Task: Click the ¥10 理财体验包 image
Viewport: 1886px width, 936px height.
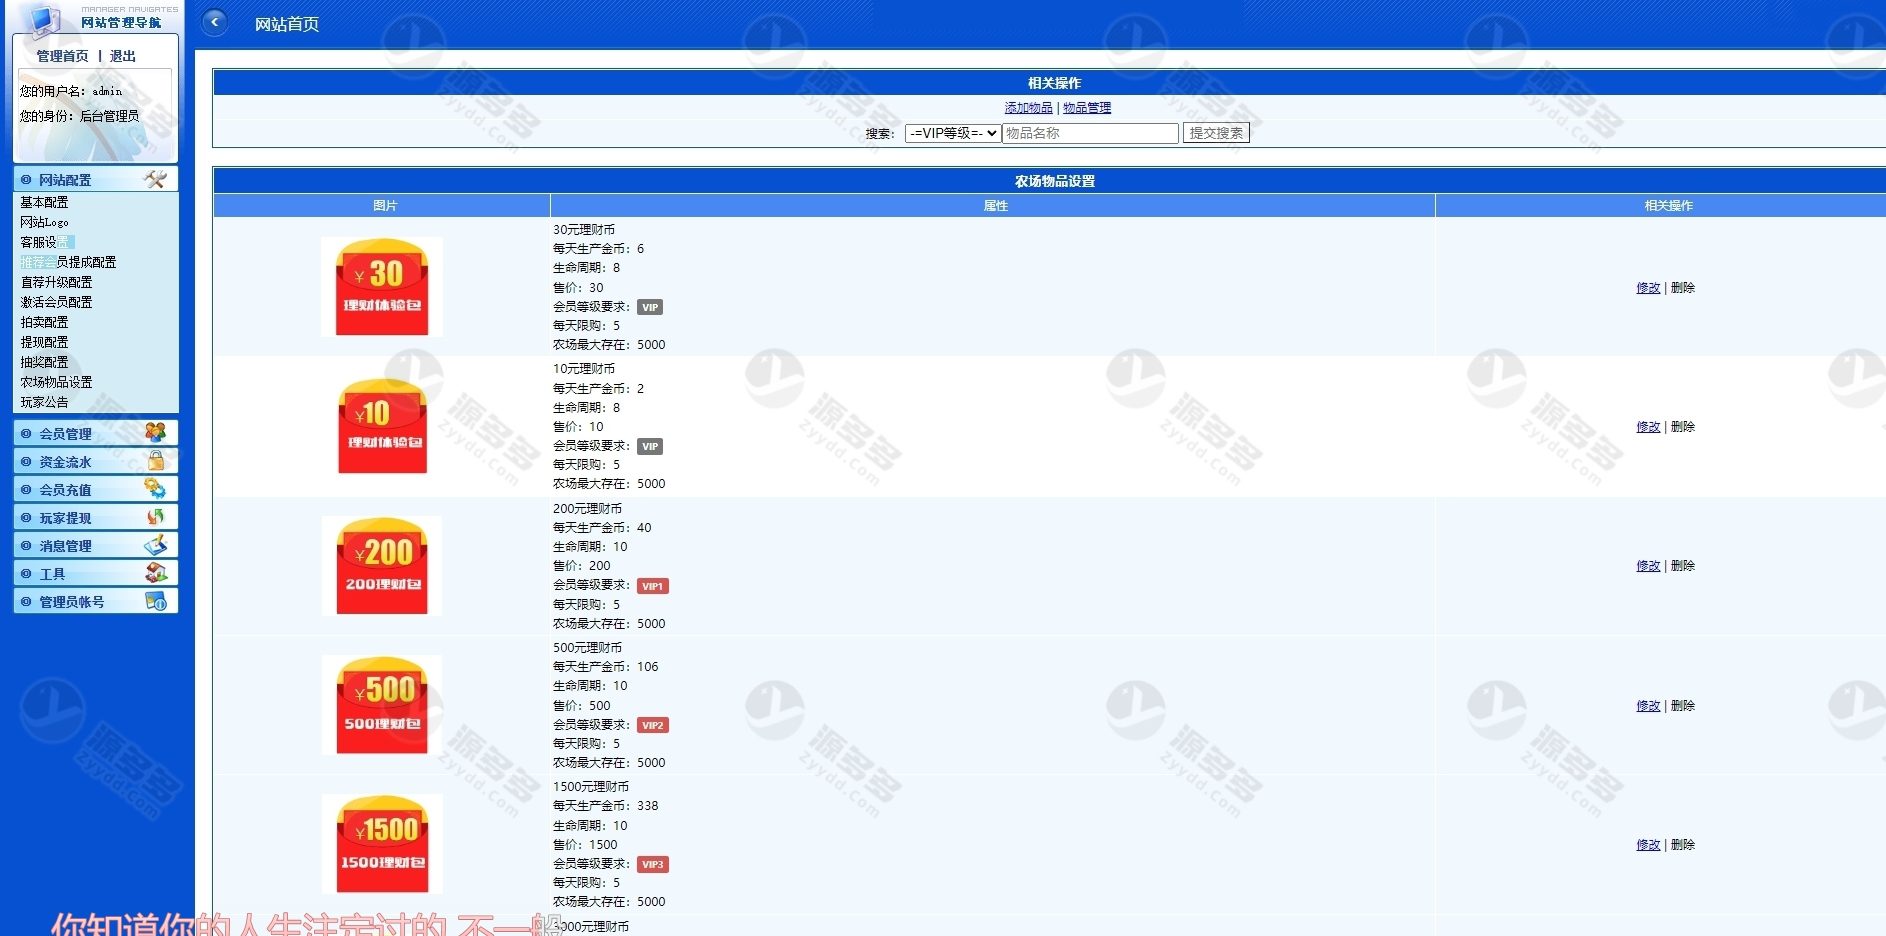Action: [x=382, y=426]
